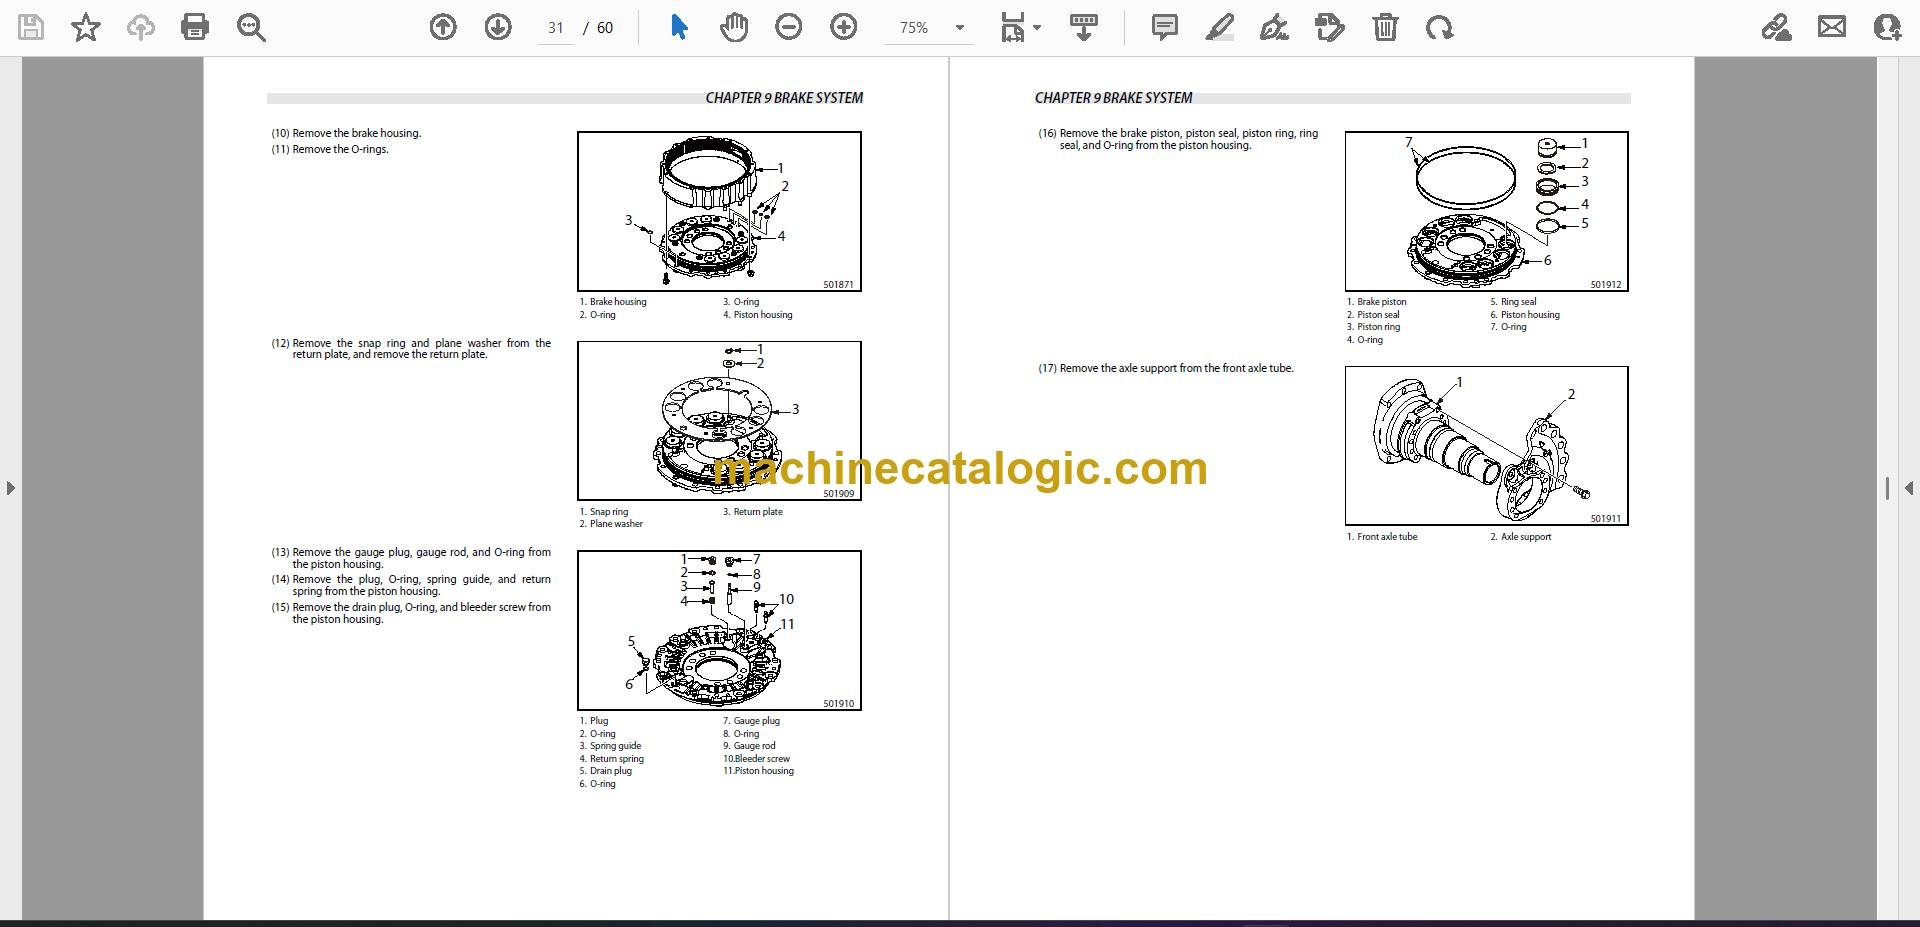
Task: Click the "3. Piston ring" legend label
Action: coord(1373,327)
